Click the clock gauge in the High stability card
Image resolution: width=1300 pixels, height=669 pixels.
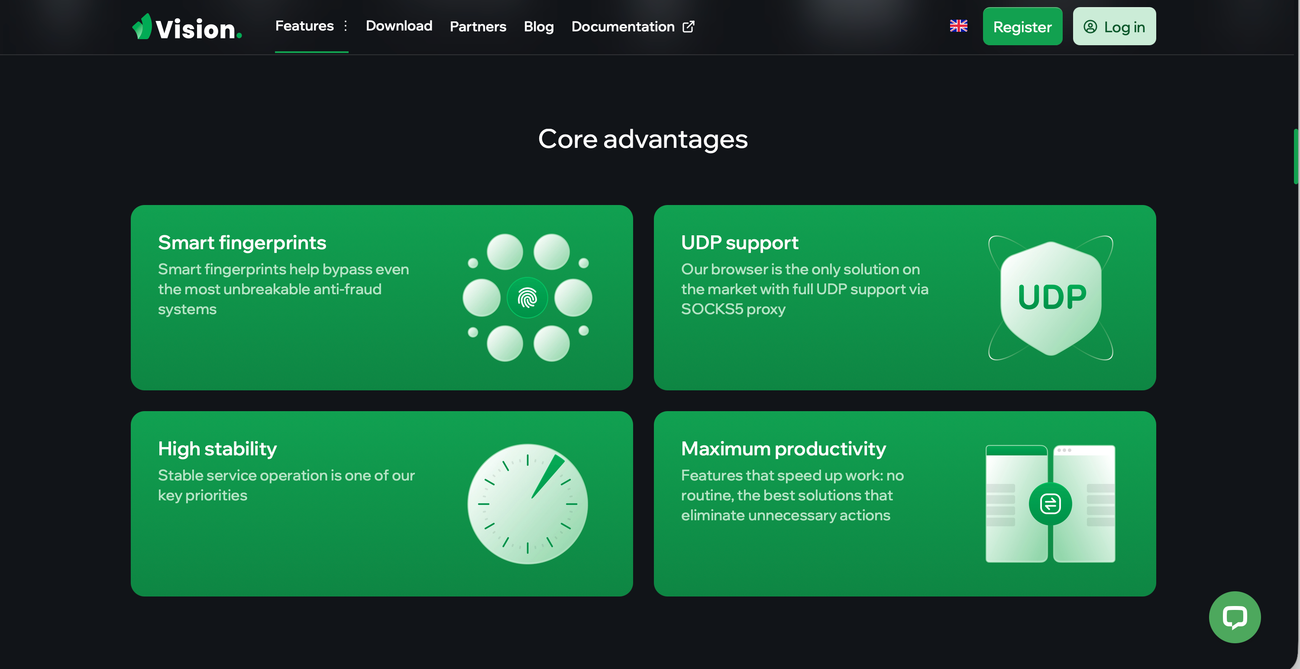coord(527,504)
